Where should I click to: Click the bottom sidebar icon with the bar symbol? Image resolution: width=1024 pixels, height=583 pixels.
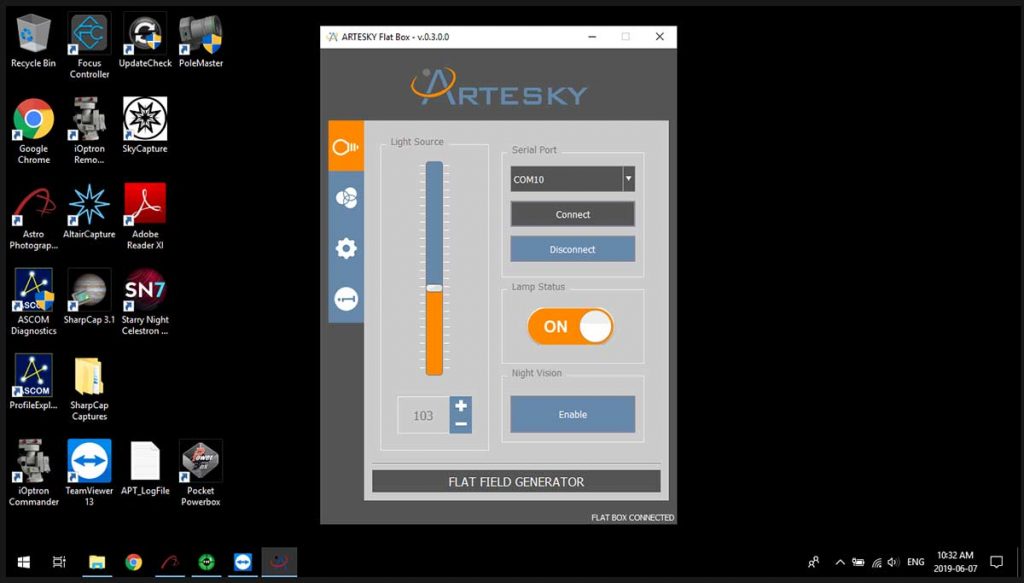pos(346,299)
